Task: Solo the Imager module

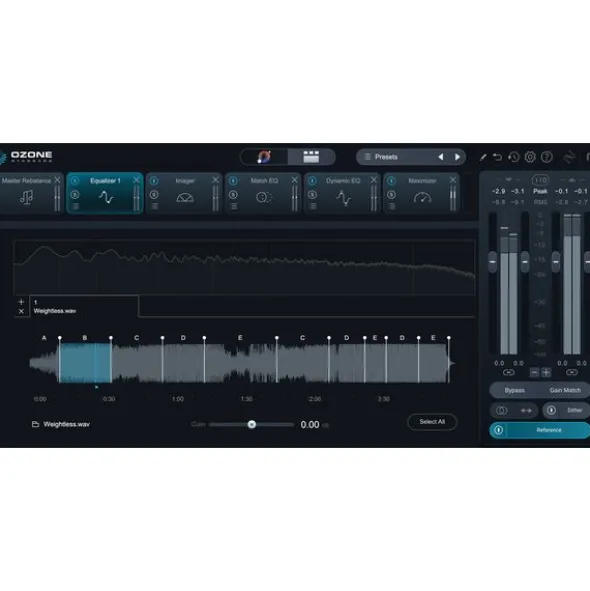Action: coord(154,195)
